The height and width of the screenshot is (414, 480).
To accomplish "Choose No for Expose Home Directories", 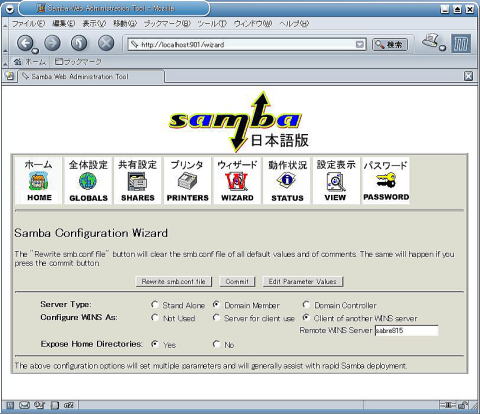I will (217, 344).
